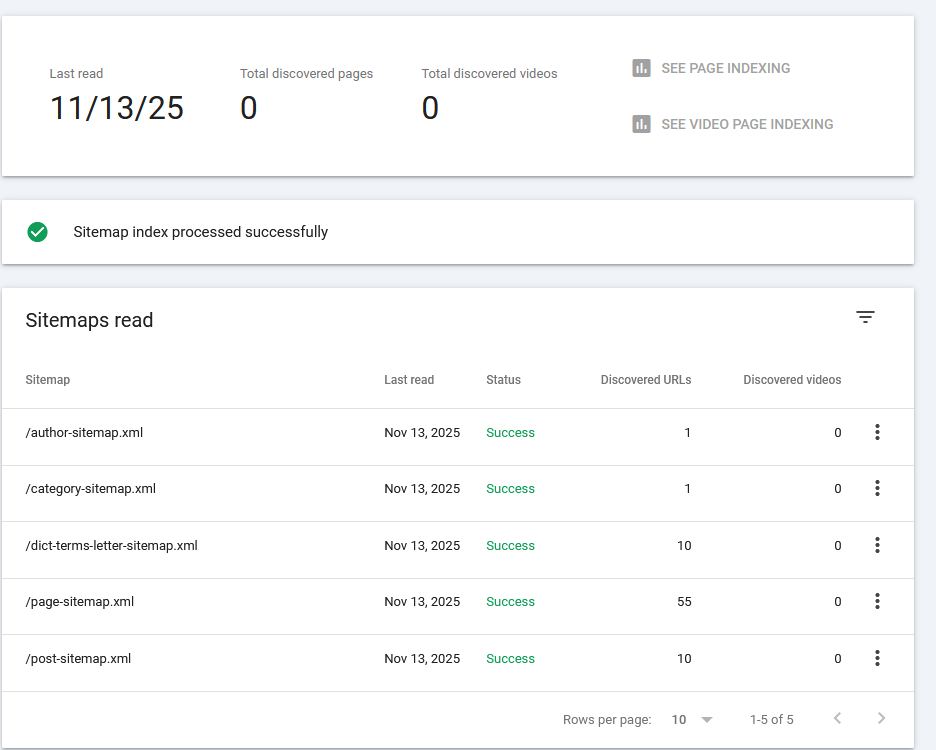Select the /page-sitemap.xml row
The image size is (936, 750).
80,602
